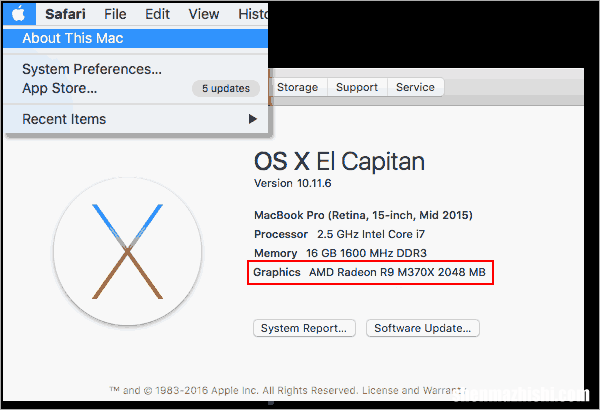Image resolution: width=600 pixels, height=410 pixels.
Task: Open the License and Warranty link
Action: click(x=414, y=390)
